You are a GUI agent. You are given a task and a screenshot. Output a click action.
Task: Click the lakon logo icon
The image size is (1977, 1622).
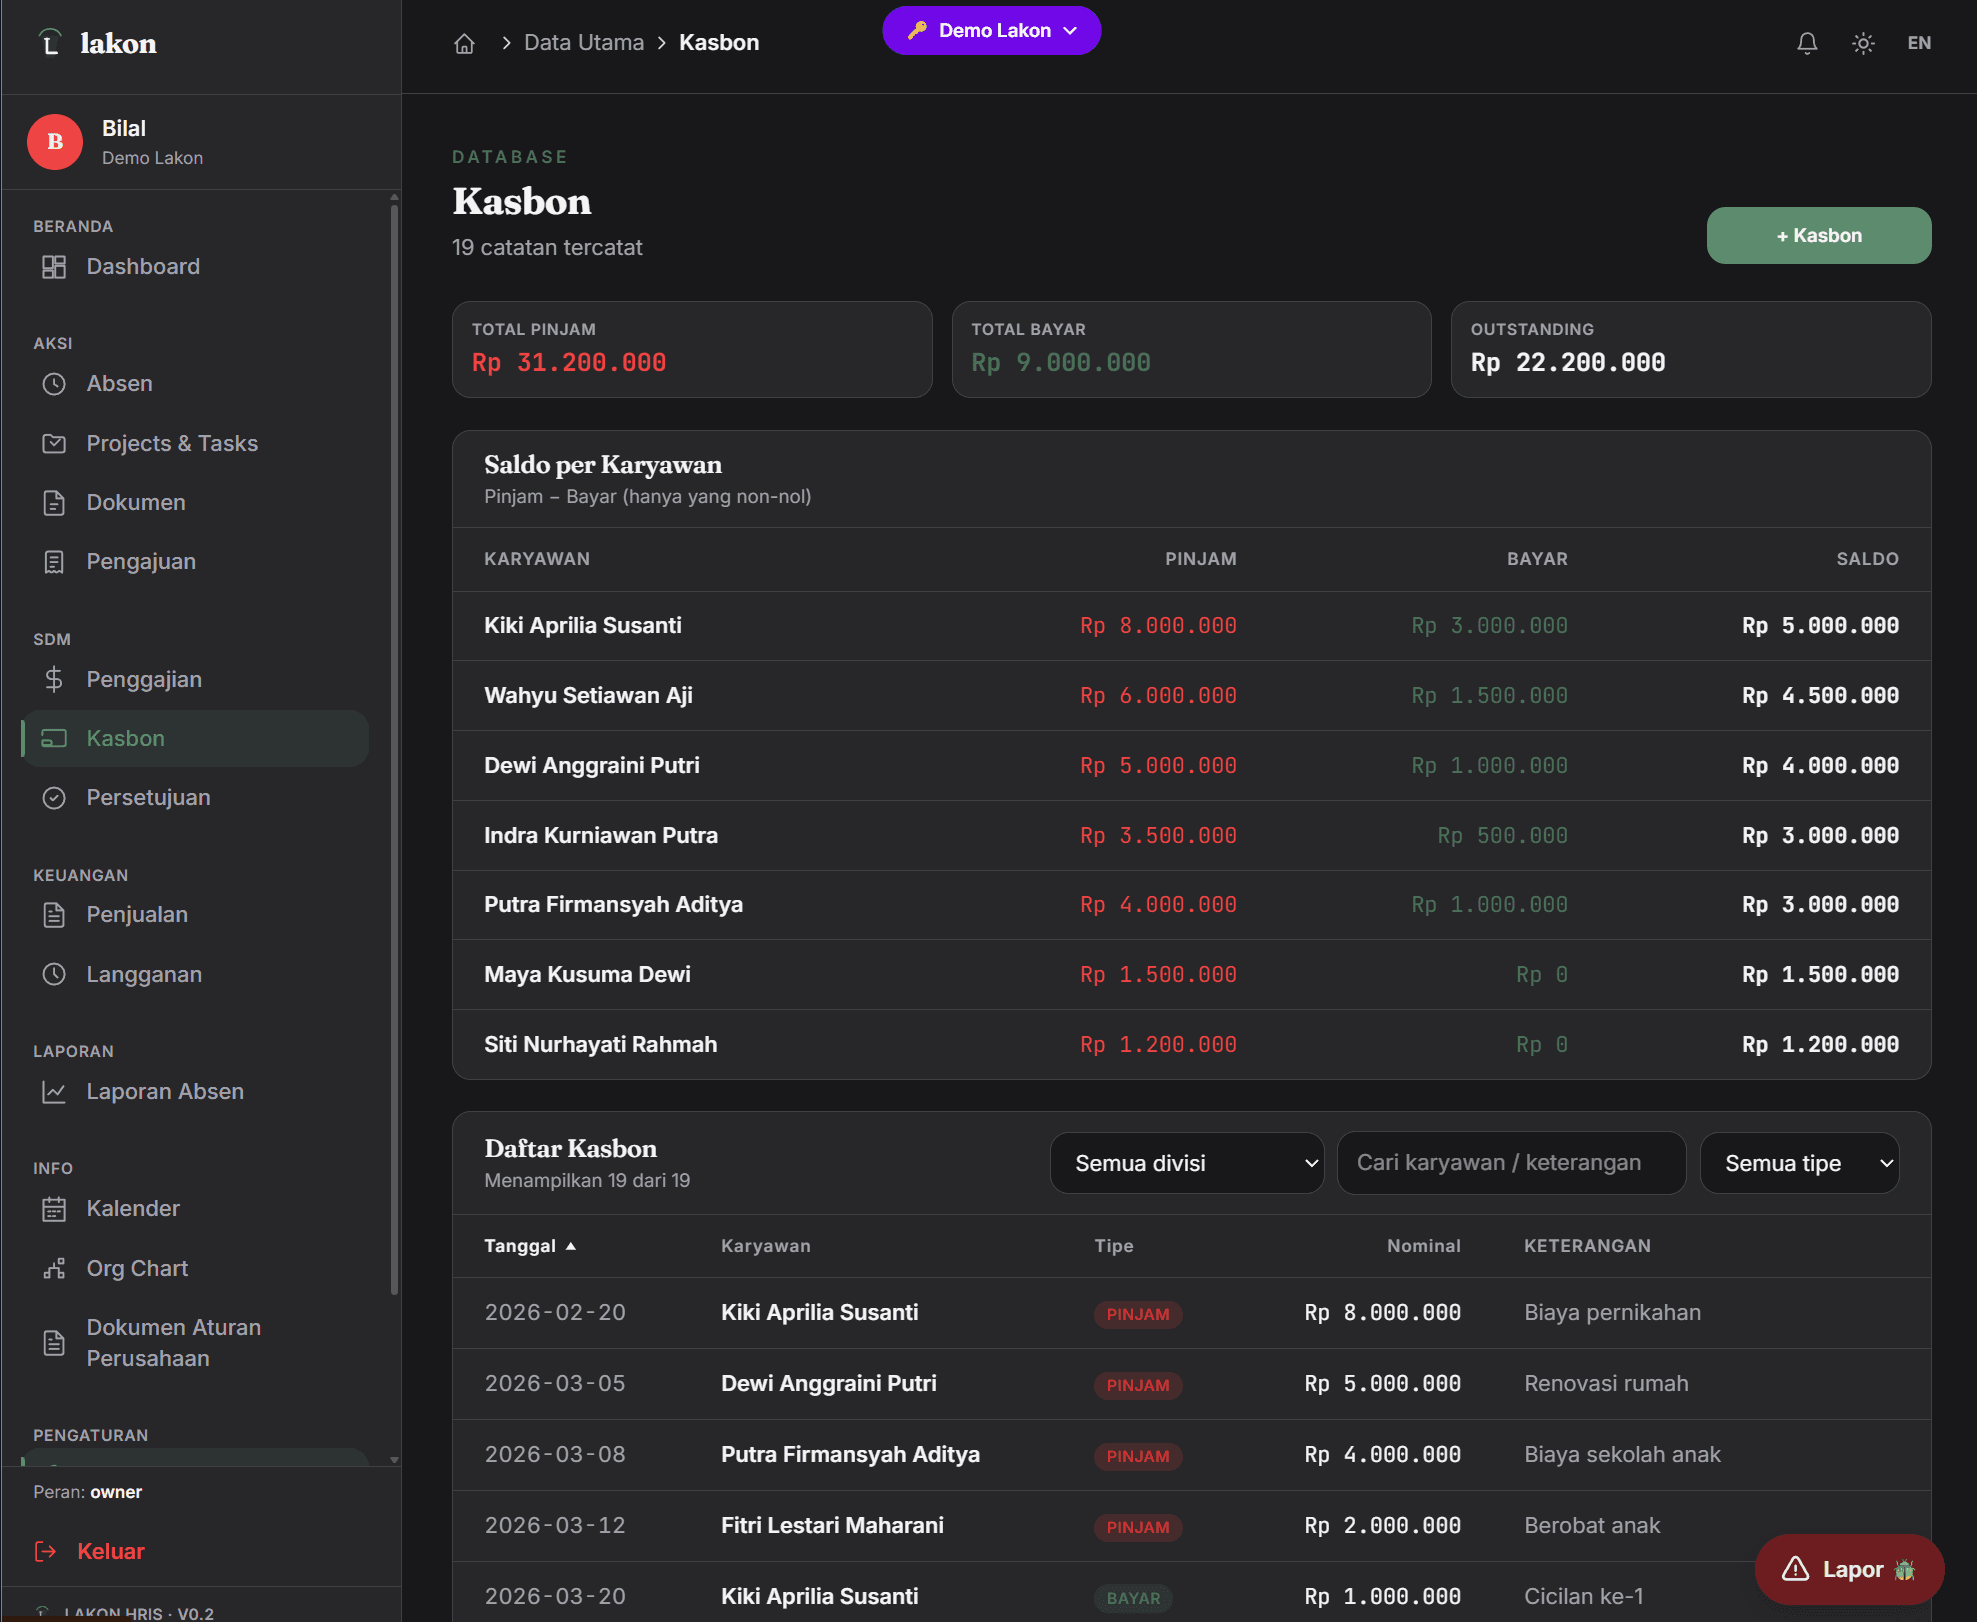[50, 43]
